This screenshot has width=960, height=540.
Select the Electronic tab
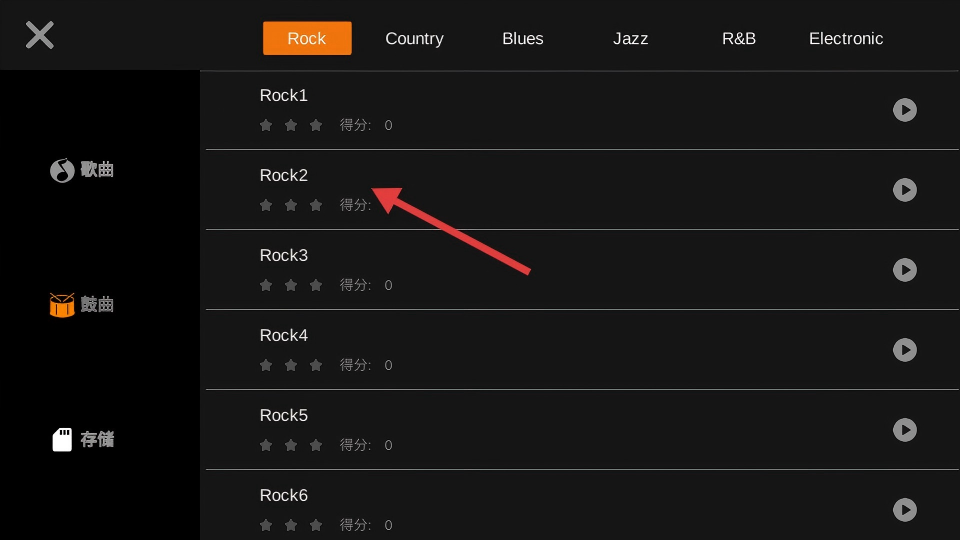tap(846, 39)
